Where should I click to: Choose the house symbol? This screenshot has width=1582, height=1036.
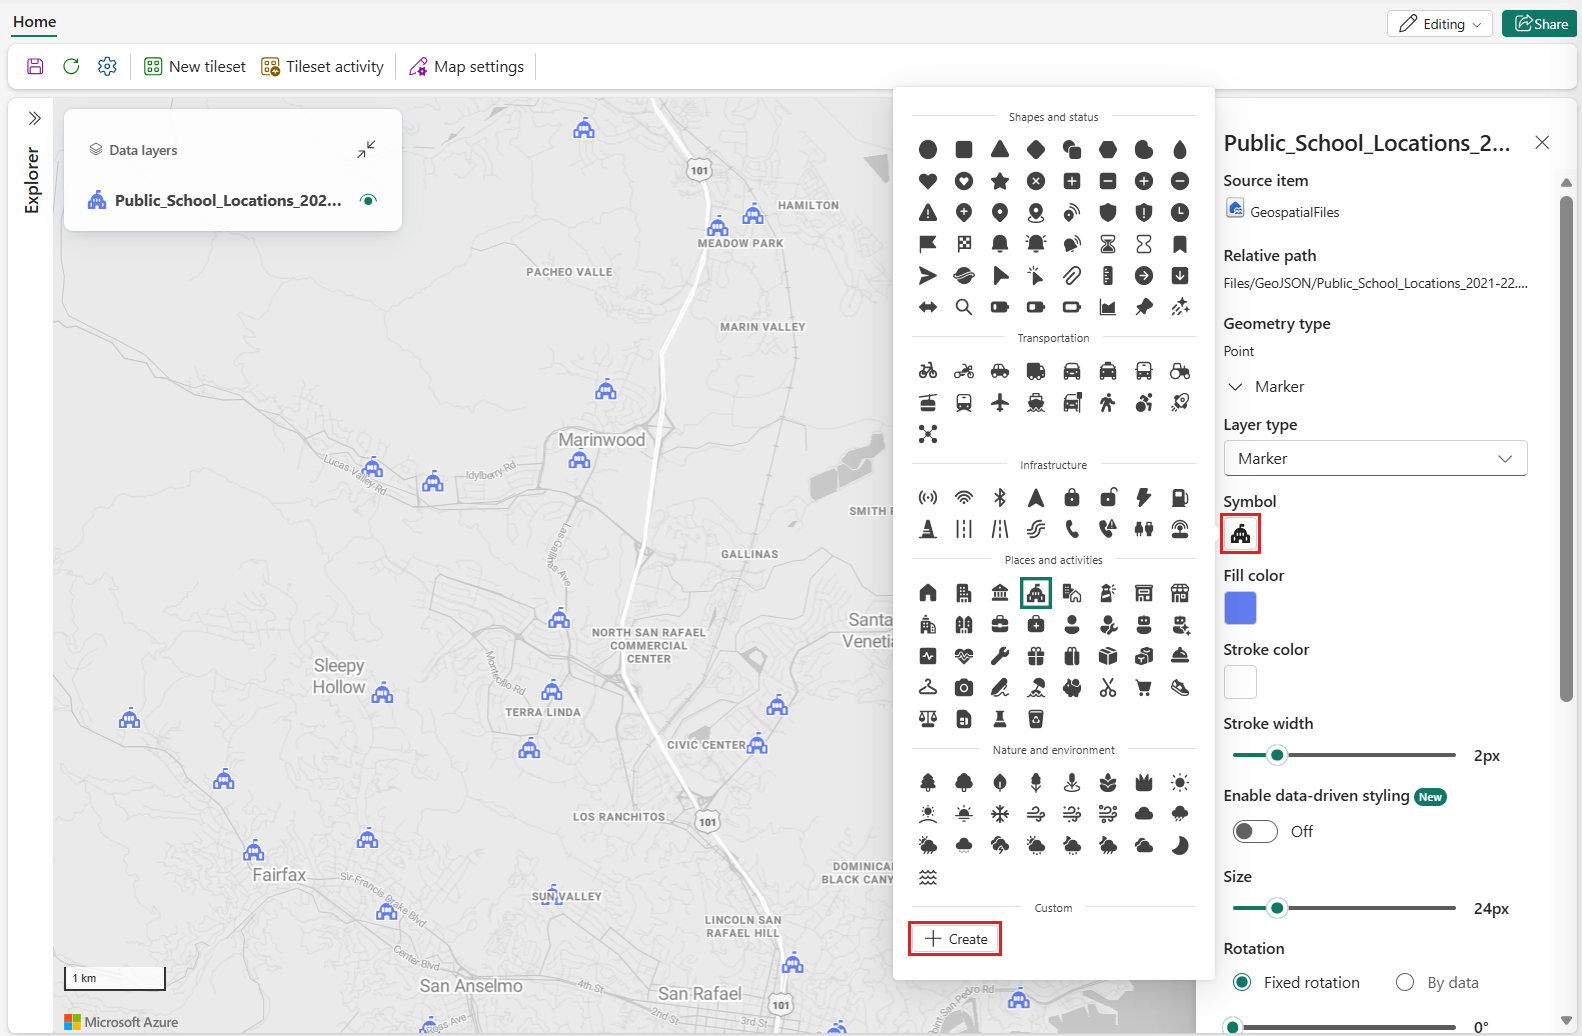(x=928, y=593)
